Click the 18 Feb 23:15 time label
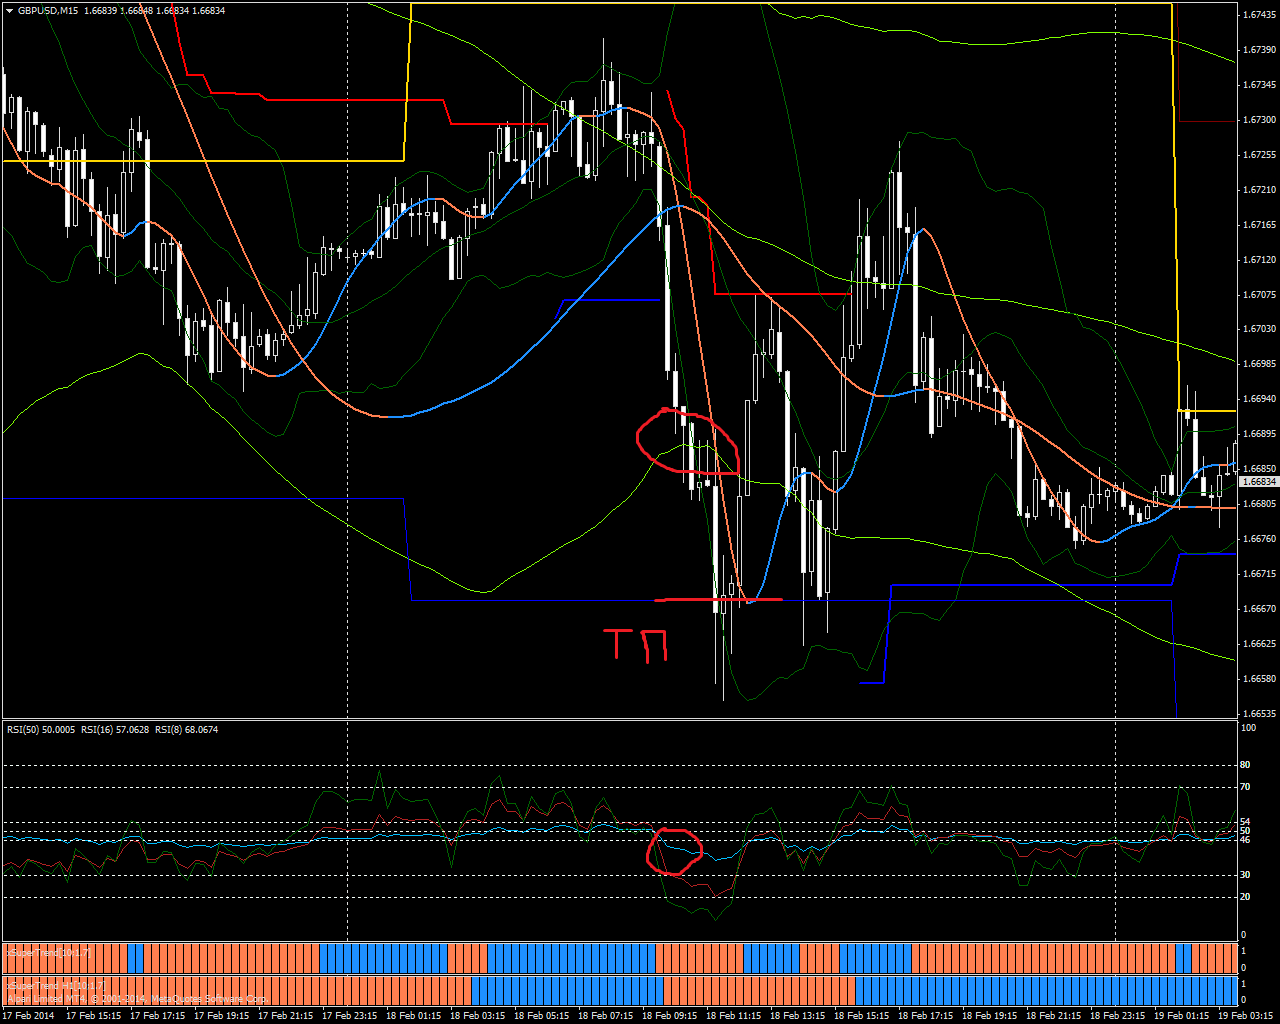 1117,1015
